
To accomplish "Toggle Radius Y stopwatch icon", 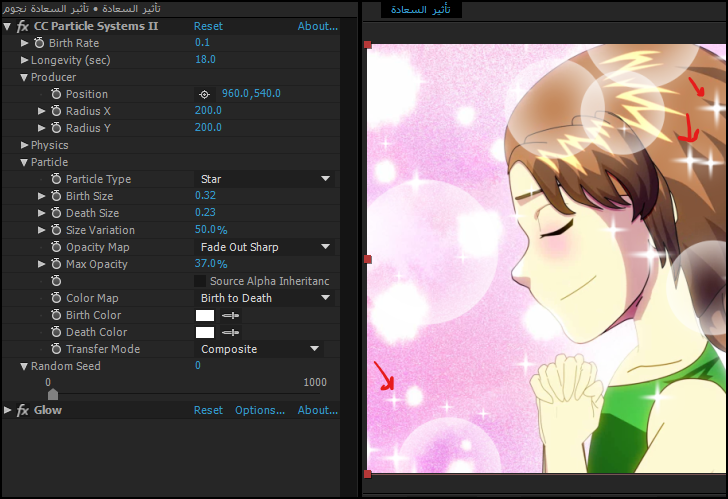I will click(x=56, y=128).
